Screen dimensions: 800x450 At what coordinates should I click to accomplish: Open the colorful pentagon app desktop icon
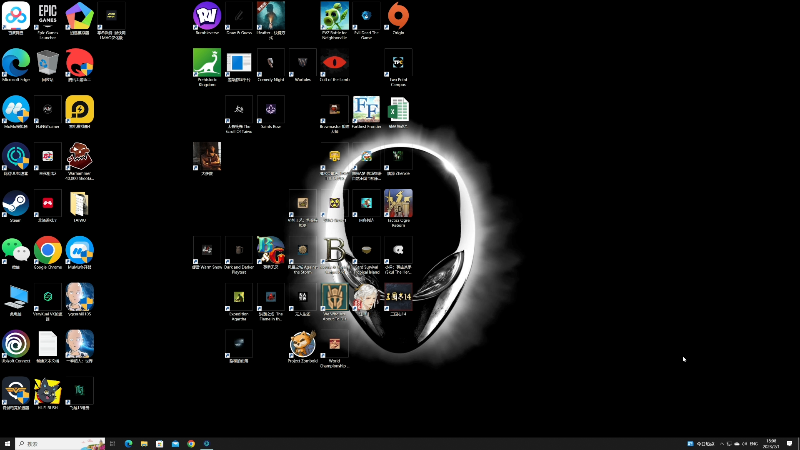click(80, 16)
